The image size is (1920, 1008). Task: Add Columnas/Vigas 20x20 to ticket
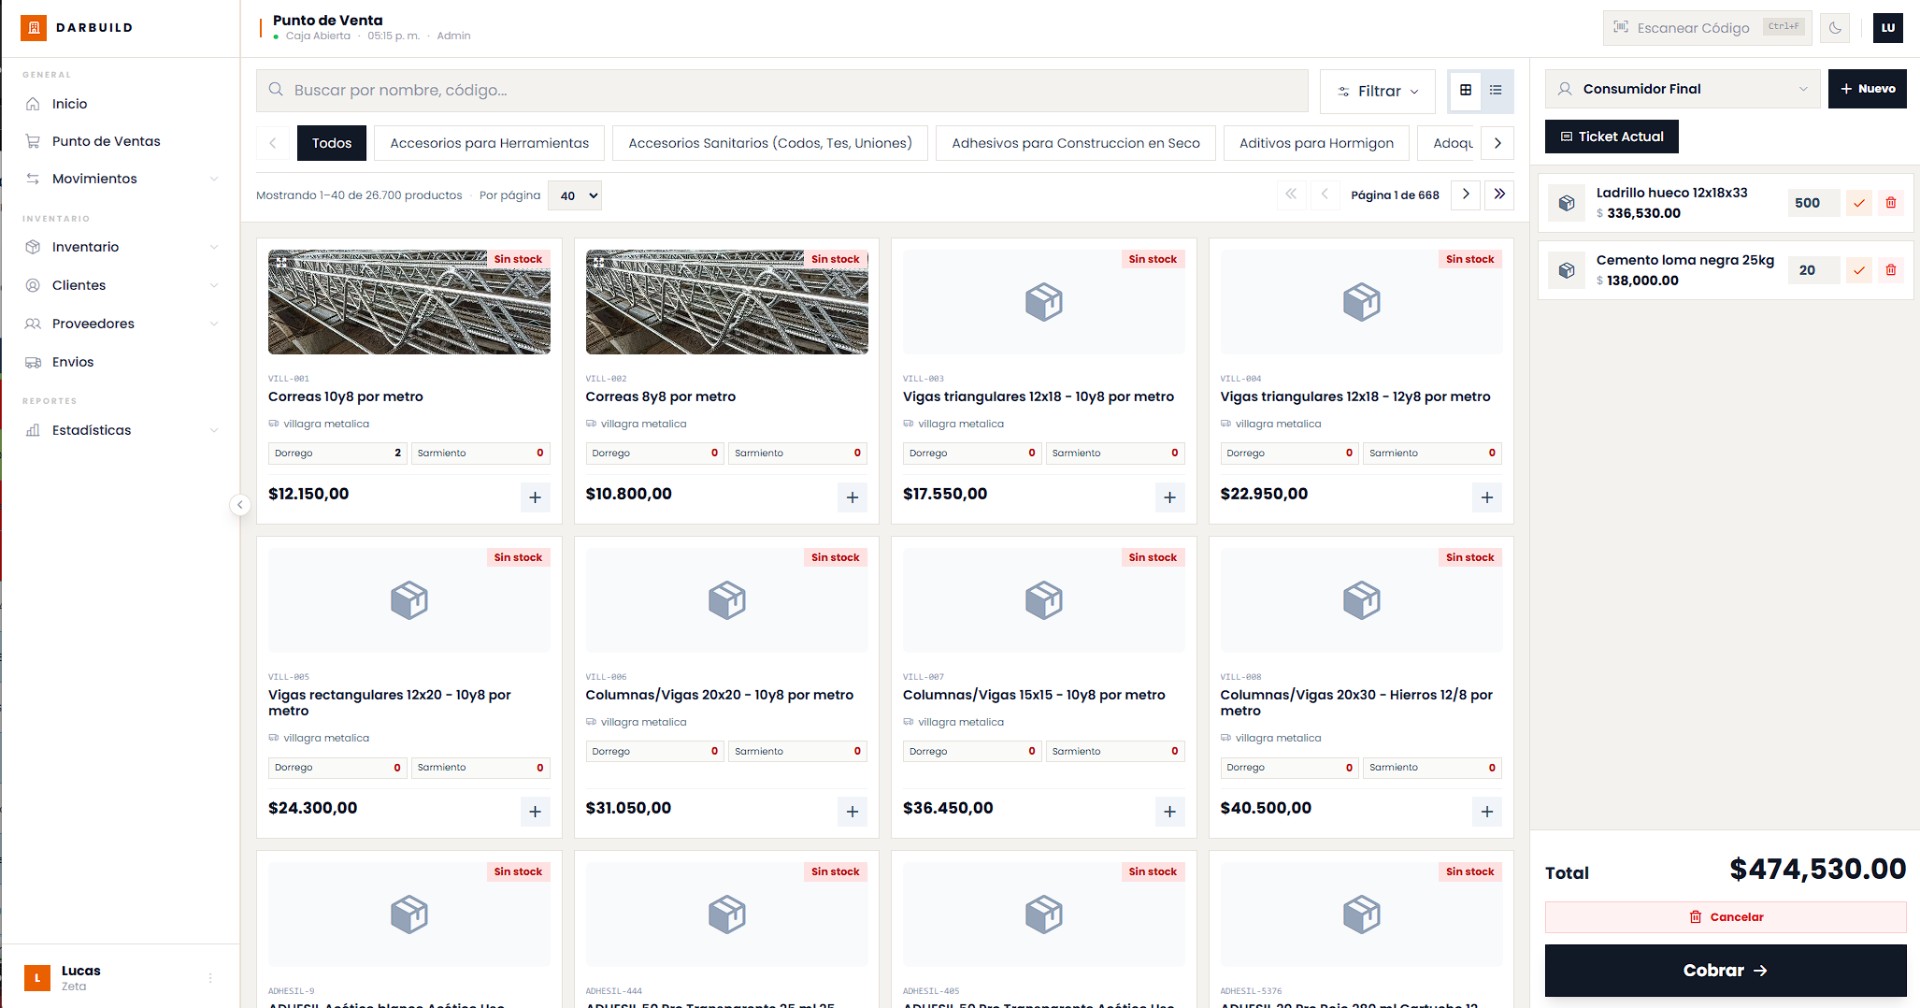click(852, 811)
